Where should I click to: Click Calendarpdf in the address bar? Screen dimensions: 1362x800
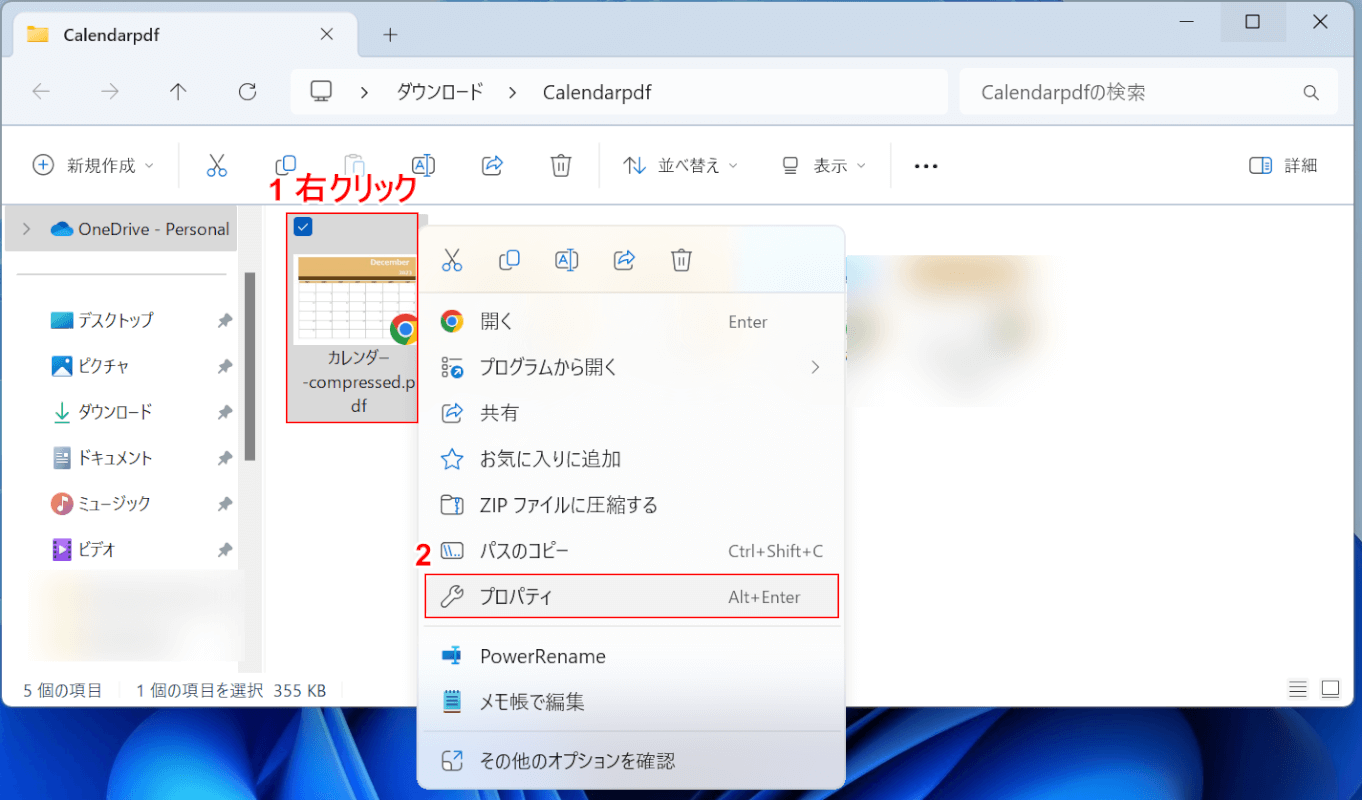[x=597, y=92]
